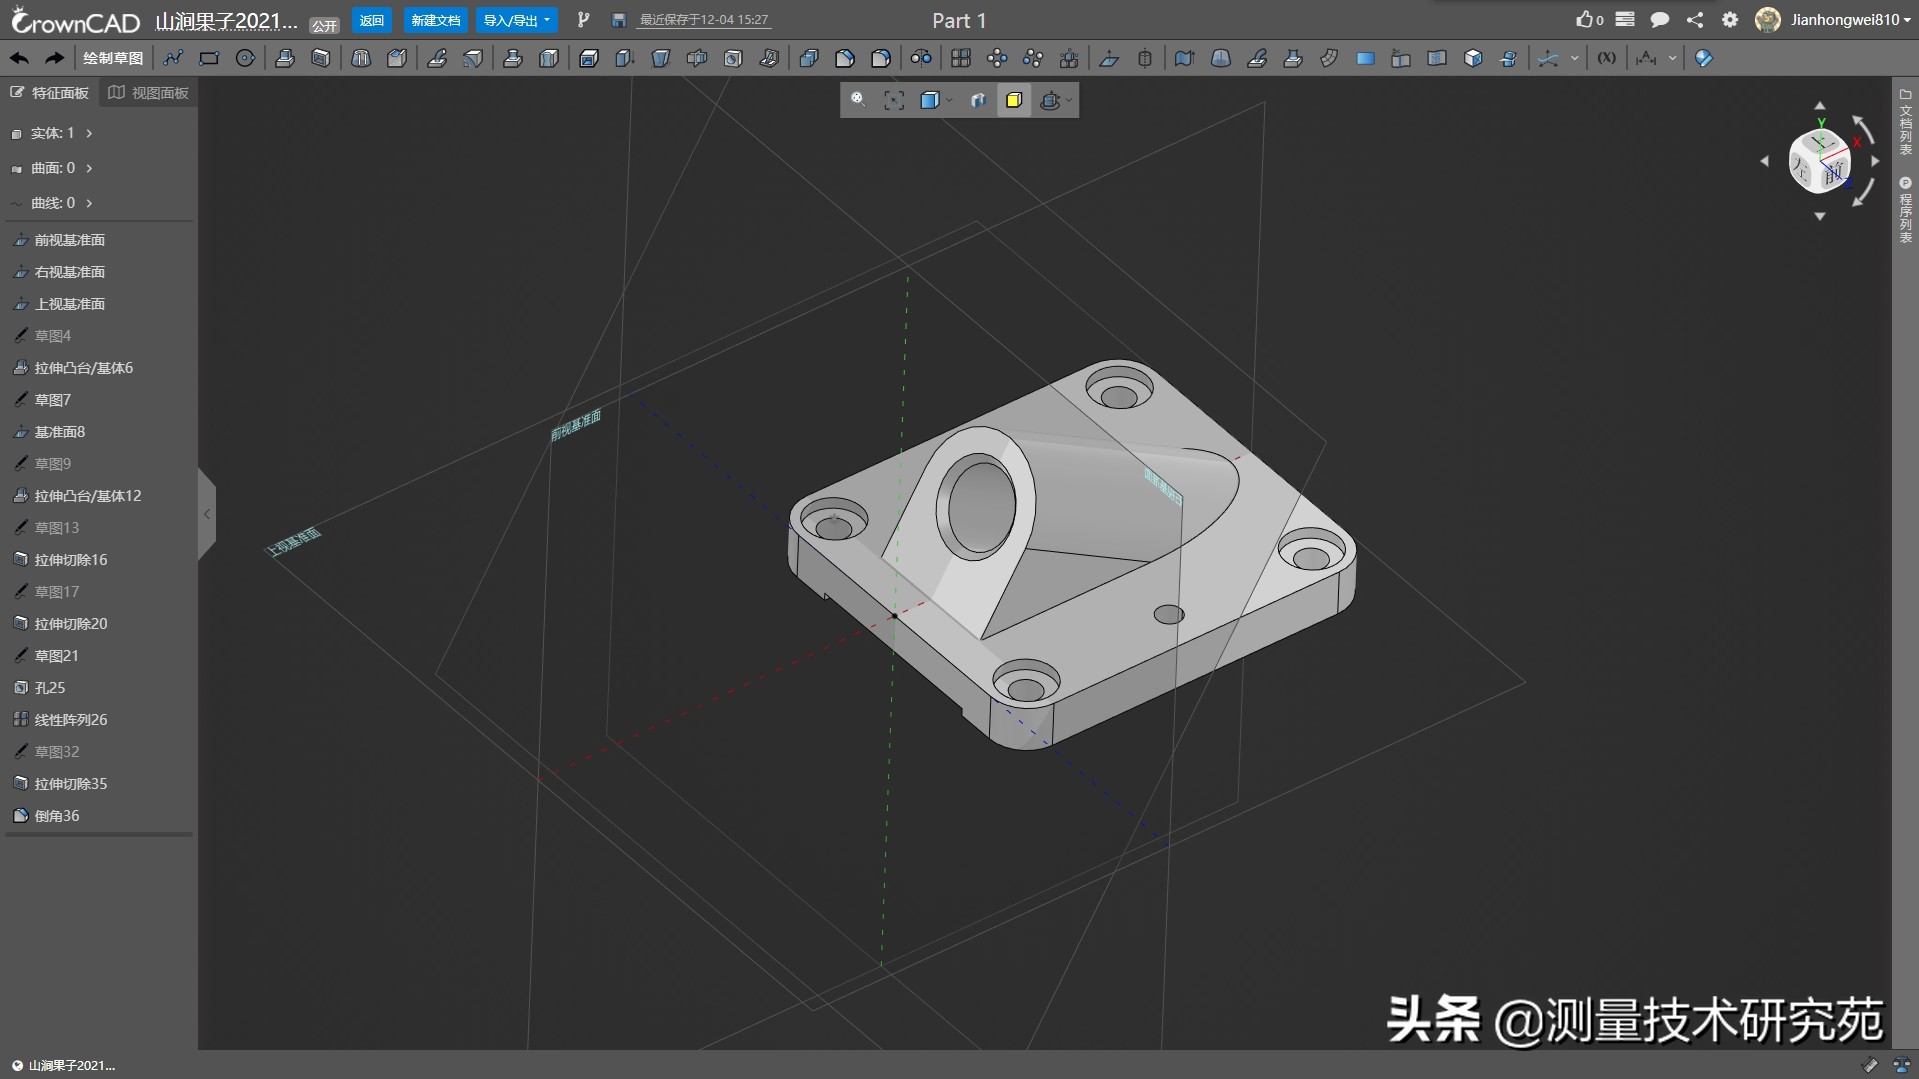Open the settings gear icon

click(1730, 20)
